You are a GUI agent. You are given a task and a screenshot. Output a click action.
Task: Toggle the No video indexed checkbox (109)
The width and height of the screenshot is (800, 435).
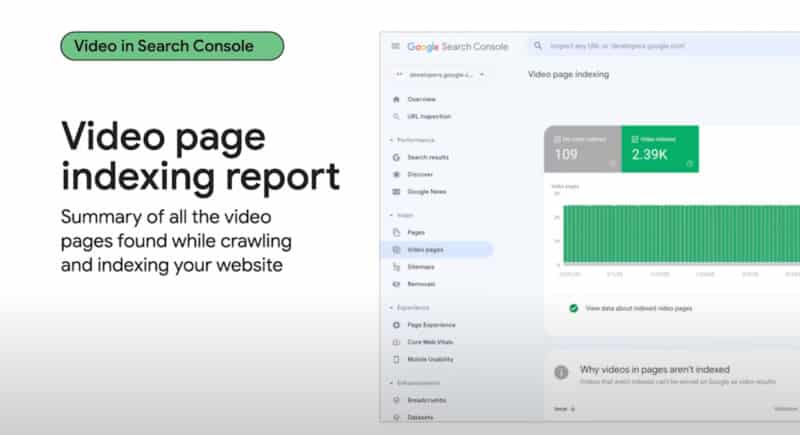[x=556, y=138]
